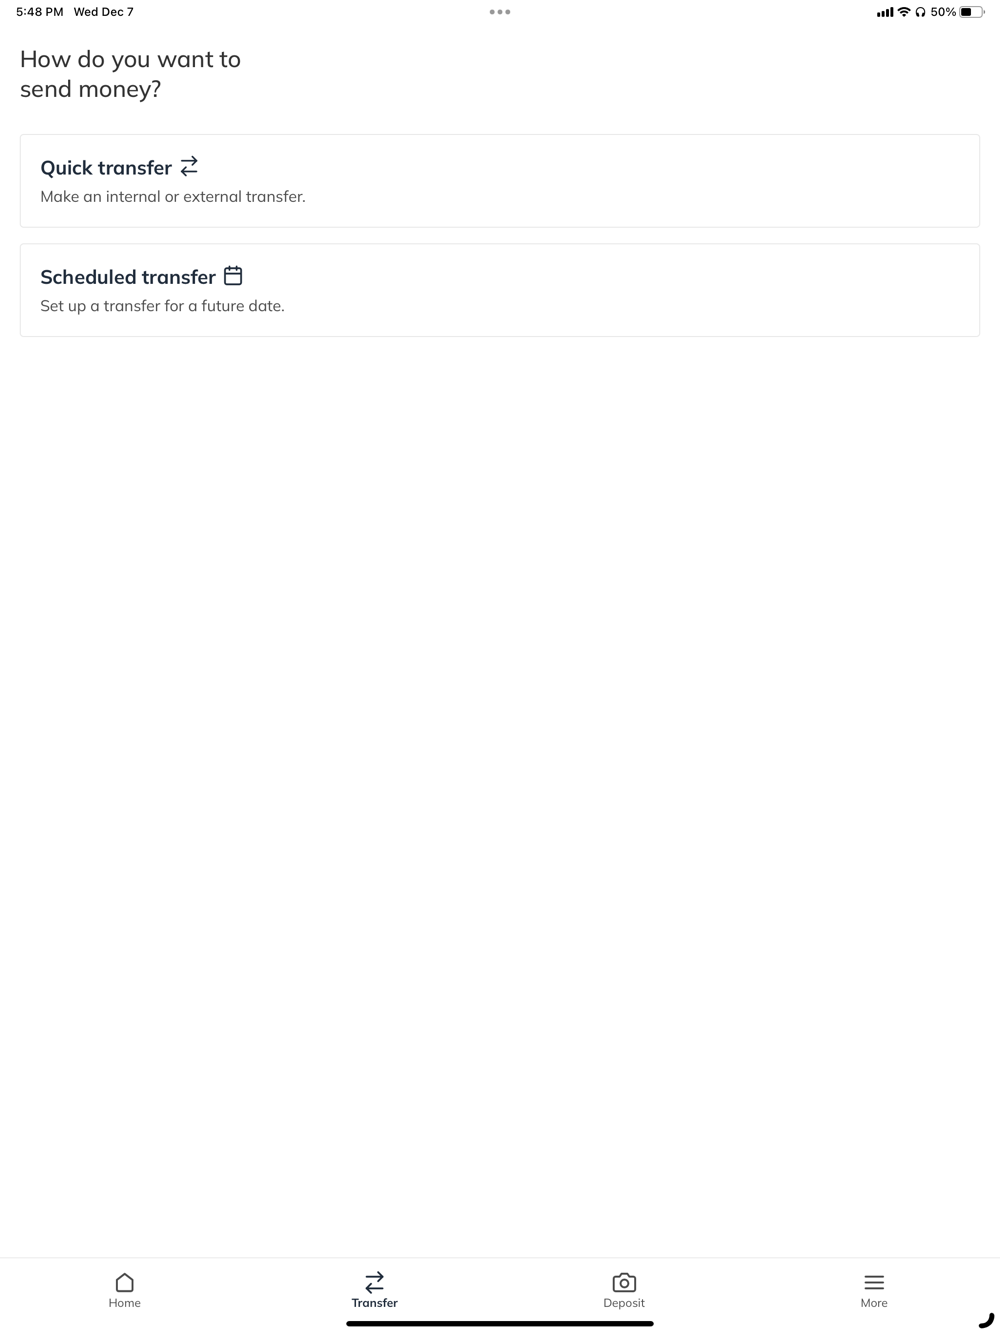This screenshot has width=1000, height=1334.
Task: Tap the Home house icon
Action: pyautogui.click(x=124, y=1282)
